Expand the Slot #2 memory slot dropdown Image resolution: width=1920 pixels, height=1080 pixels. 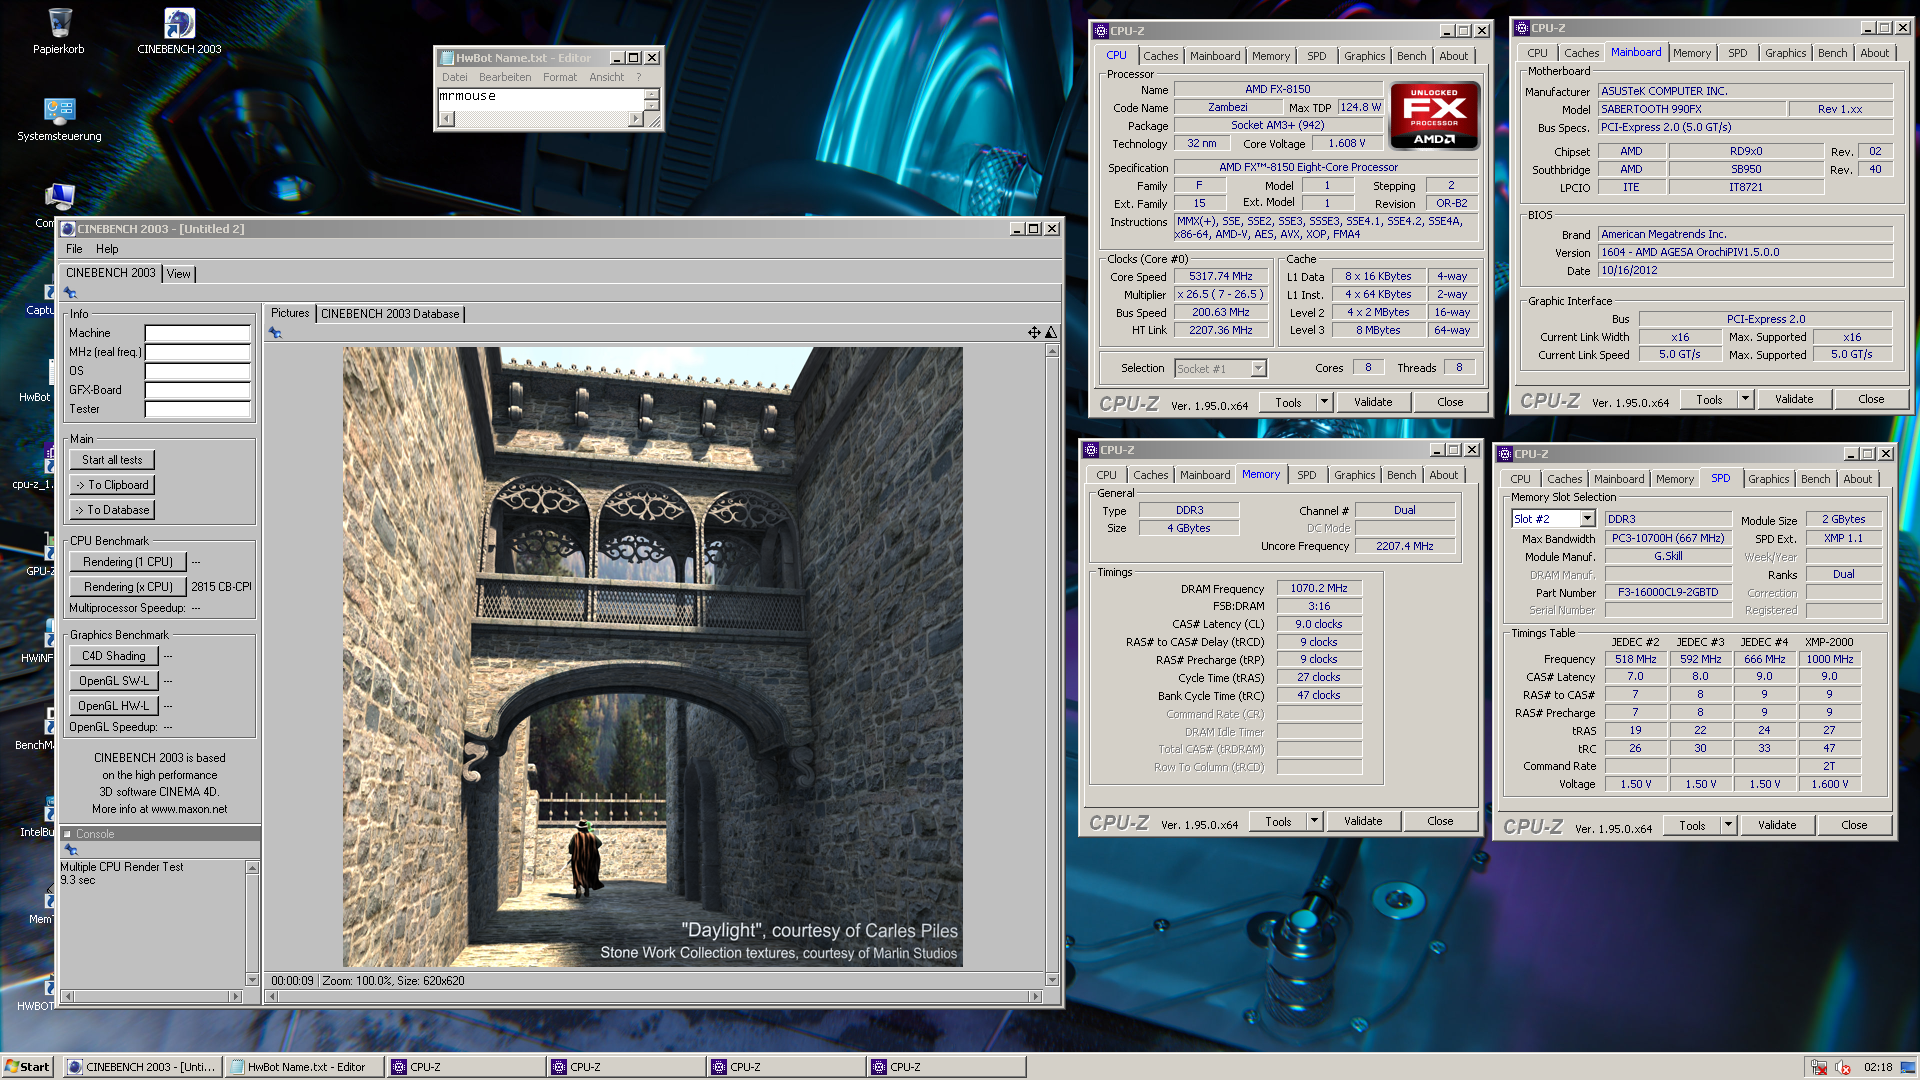[x=1587, y=519]
